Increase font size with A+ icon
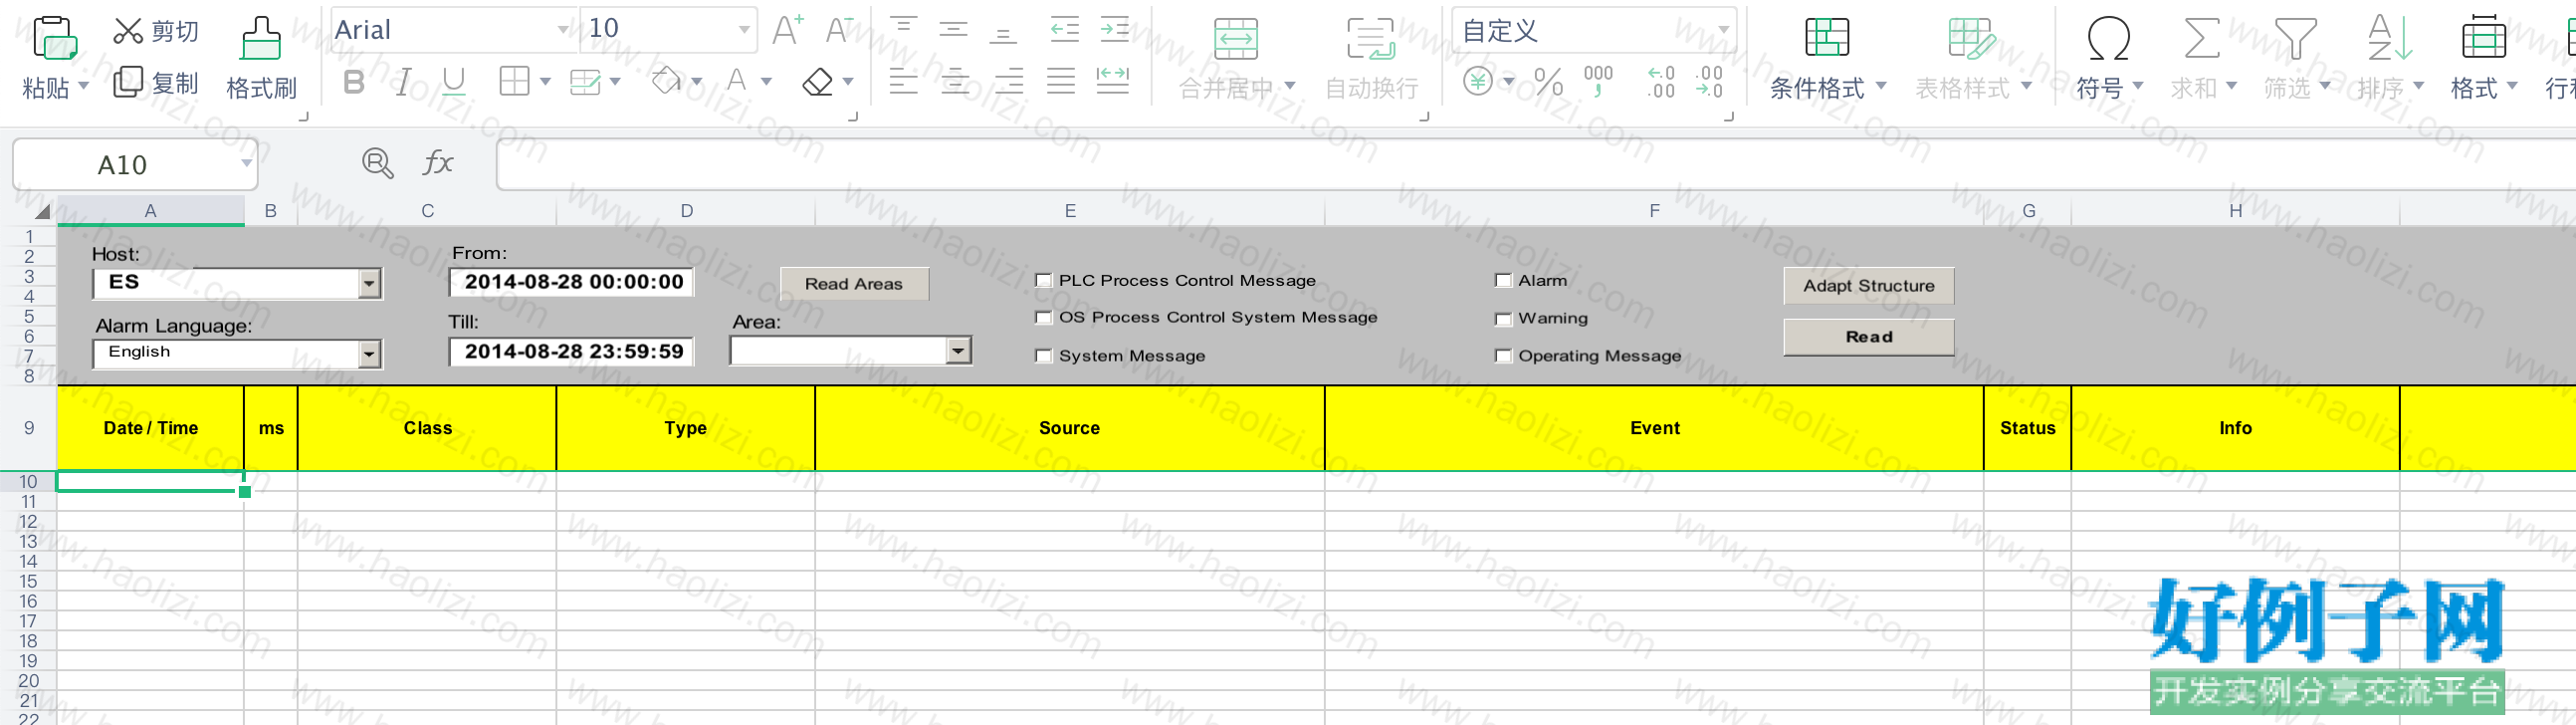Image resolution: width=2576 pixels, height=725 pixels. (x=788, y=30)
